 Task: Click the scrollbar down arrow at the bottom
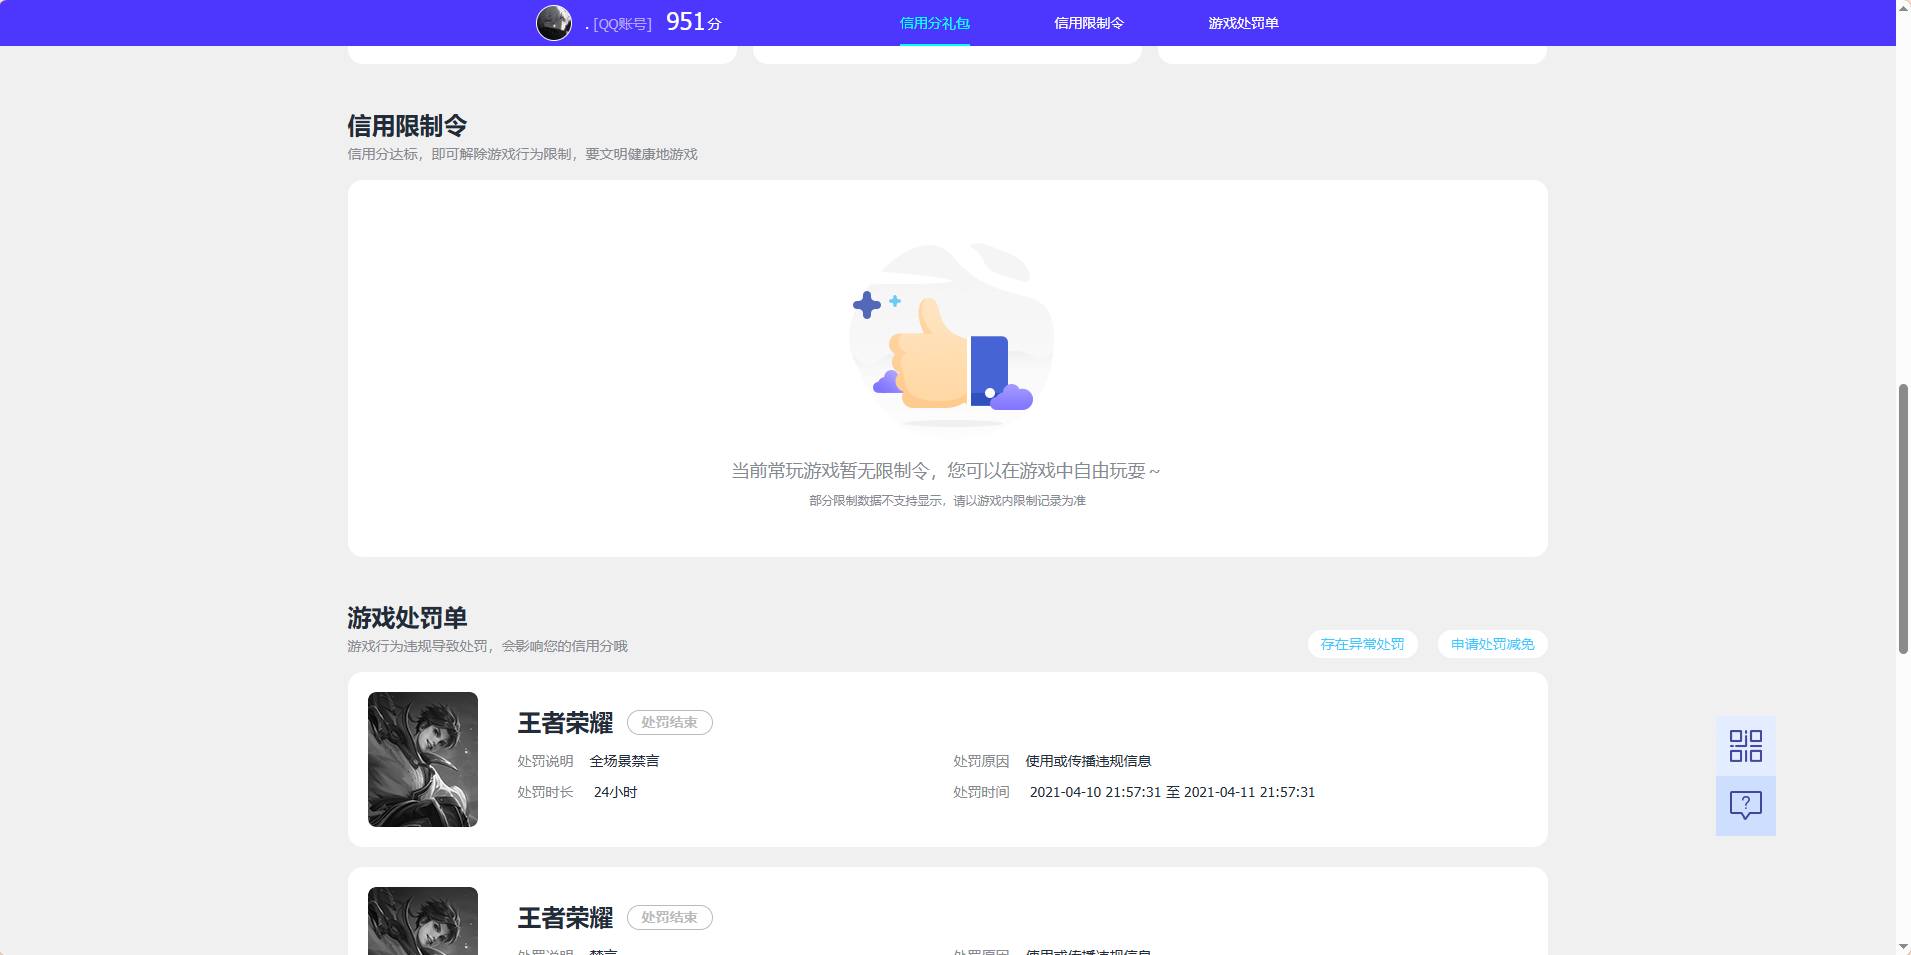click(x=1903, y=946)
